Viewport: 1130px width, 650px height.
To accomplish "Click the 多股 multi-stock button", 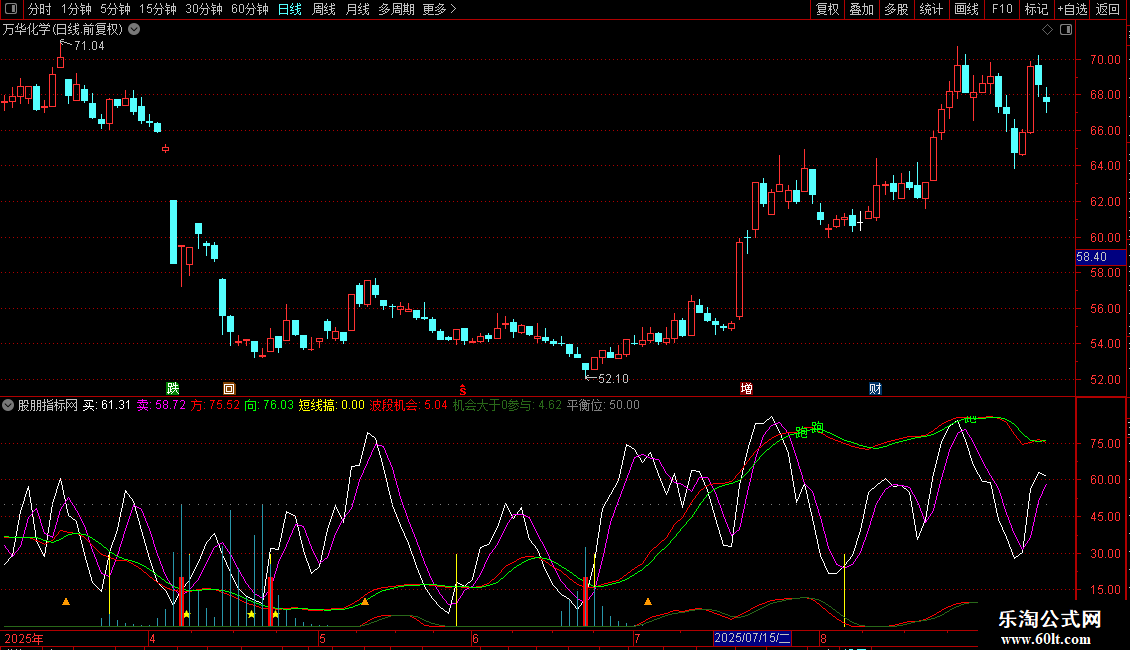I will [896, 9].
